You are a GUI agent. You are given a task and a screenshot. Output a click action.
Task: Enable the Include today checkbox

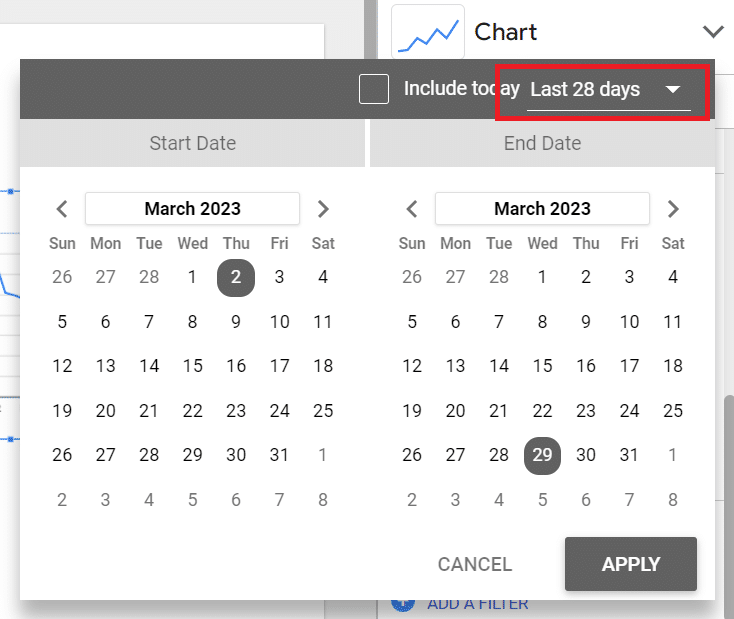(x=374, y=89)
